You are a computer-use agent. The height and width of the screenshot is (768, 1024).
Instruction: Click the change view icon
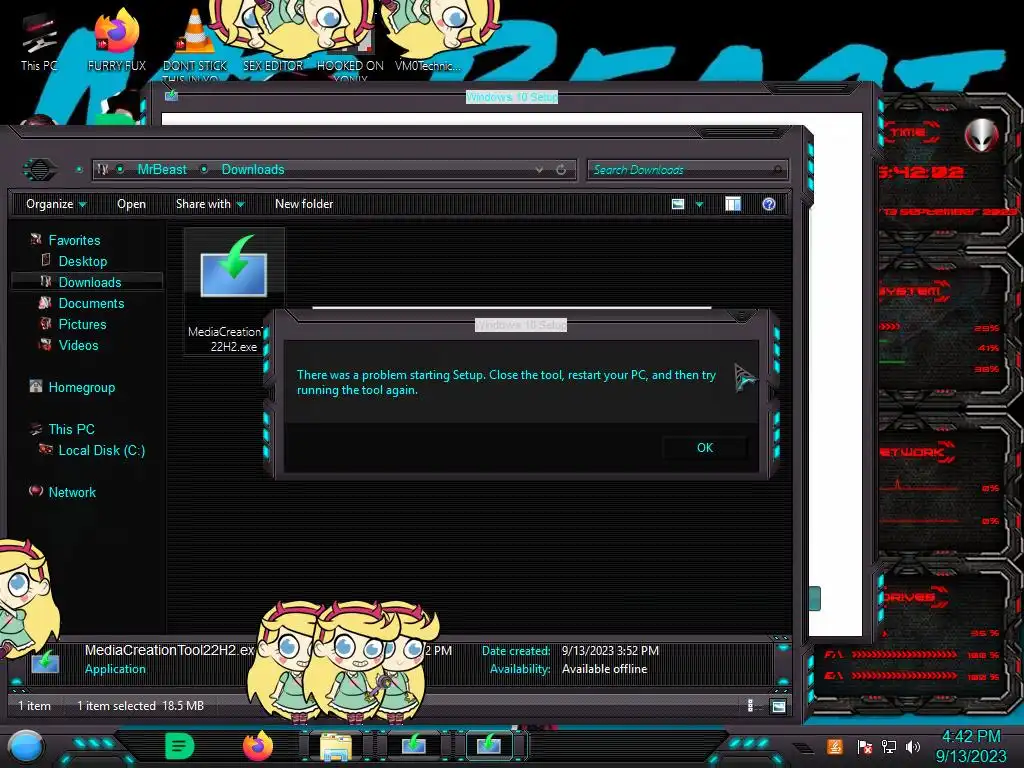point(678,204)
